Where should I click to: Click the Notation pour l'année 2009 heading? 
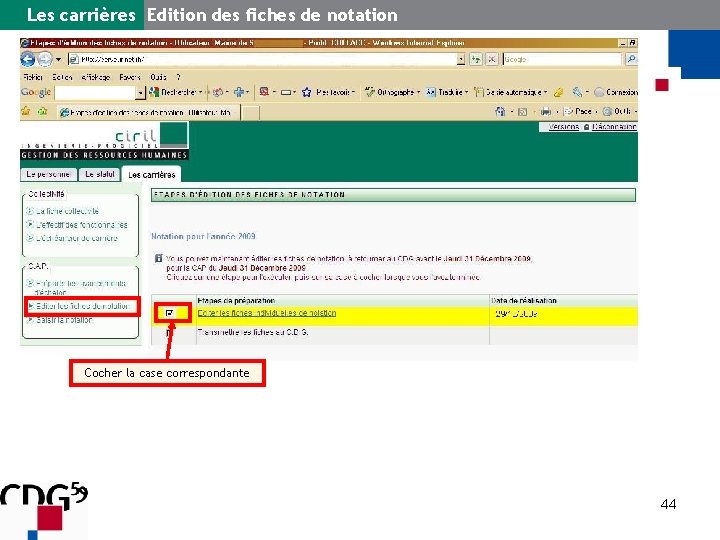click(203, 236)
